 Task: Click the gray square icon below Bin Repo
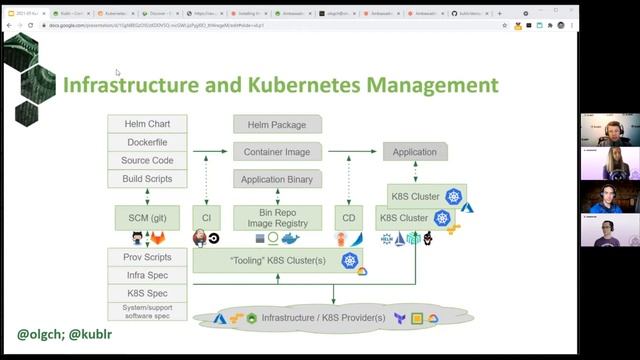(260, 238)
